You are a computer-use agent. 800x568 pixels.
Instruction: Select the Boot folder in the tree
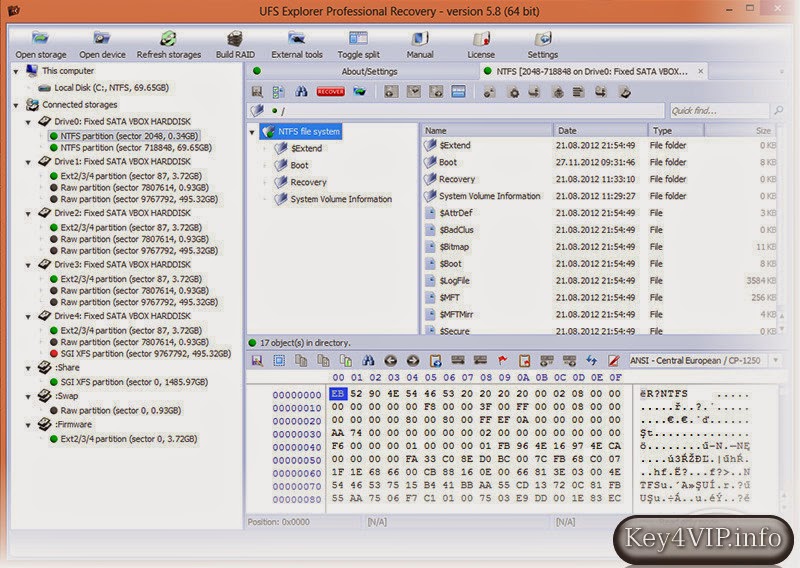[299, 165]
